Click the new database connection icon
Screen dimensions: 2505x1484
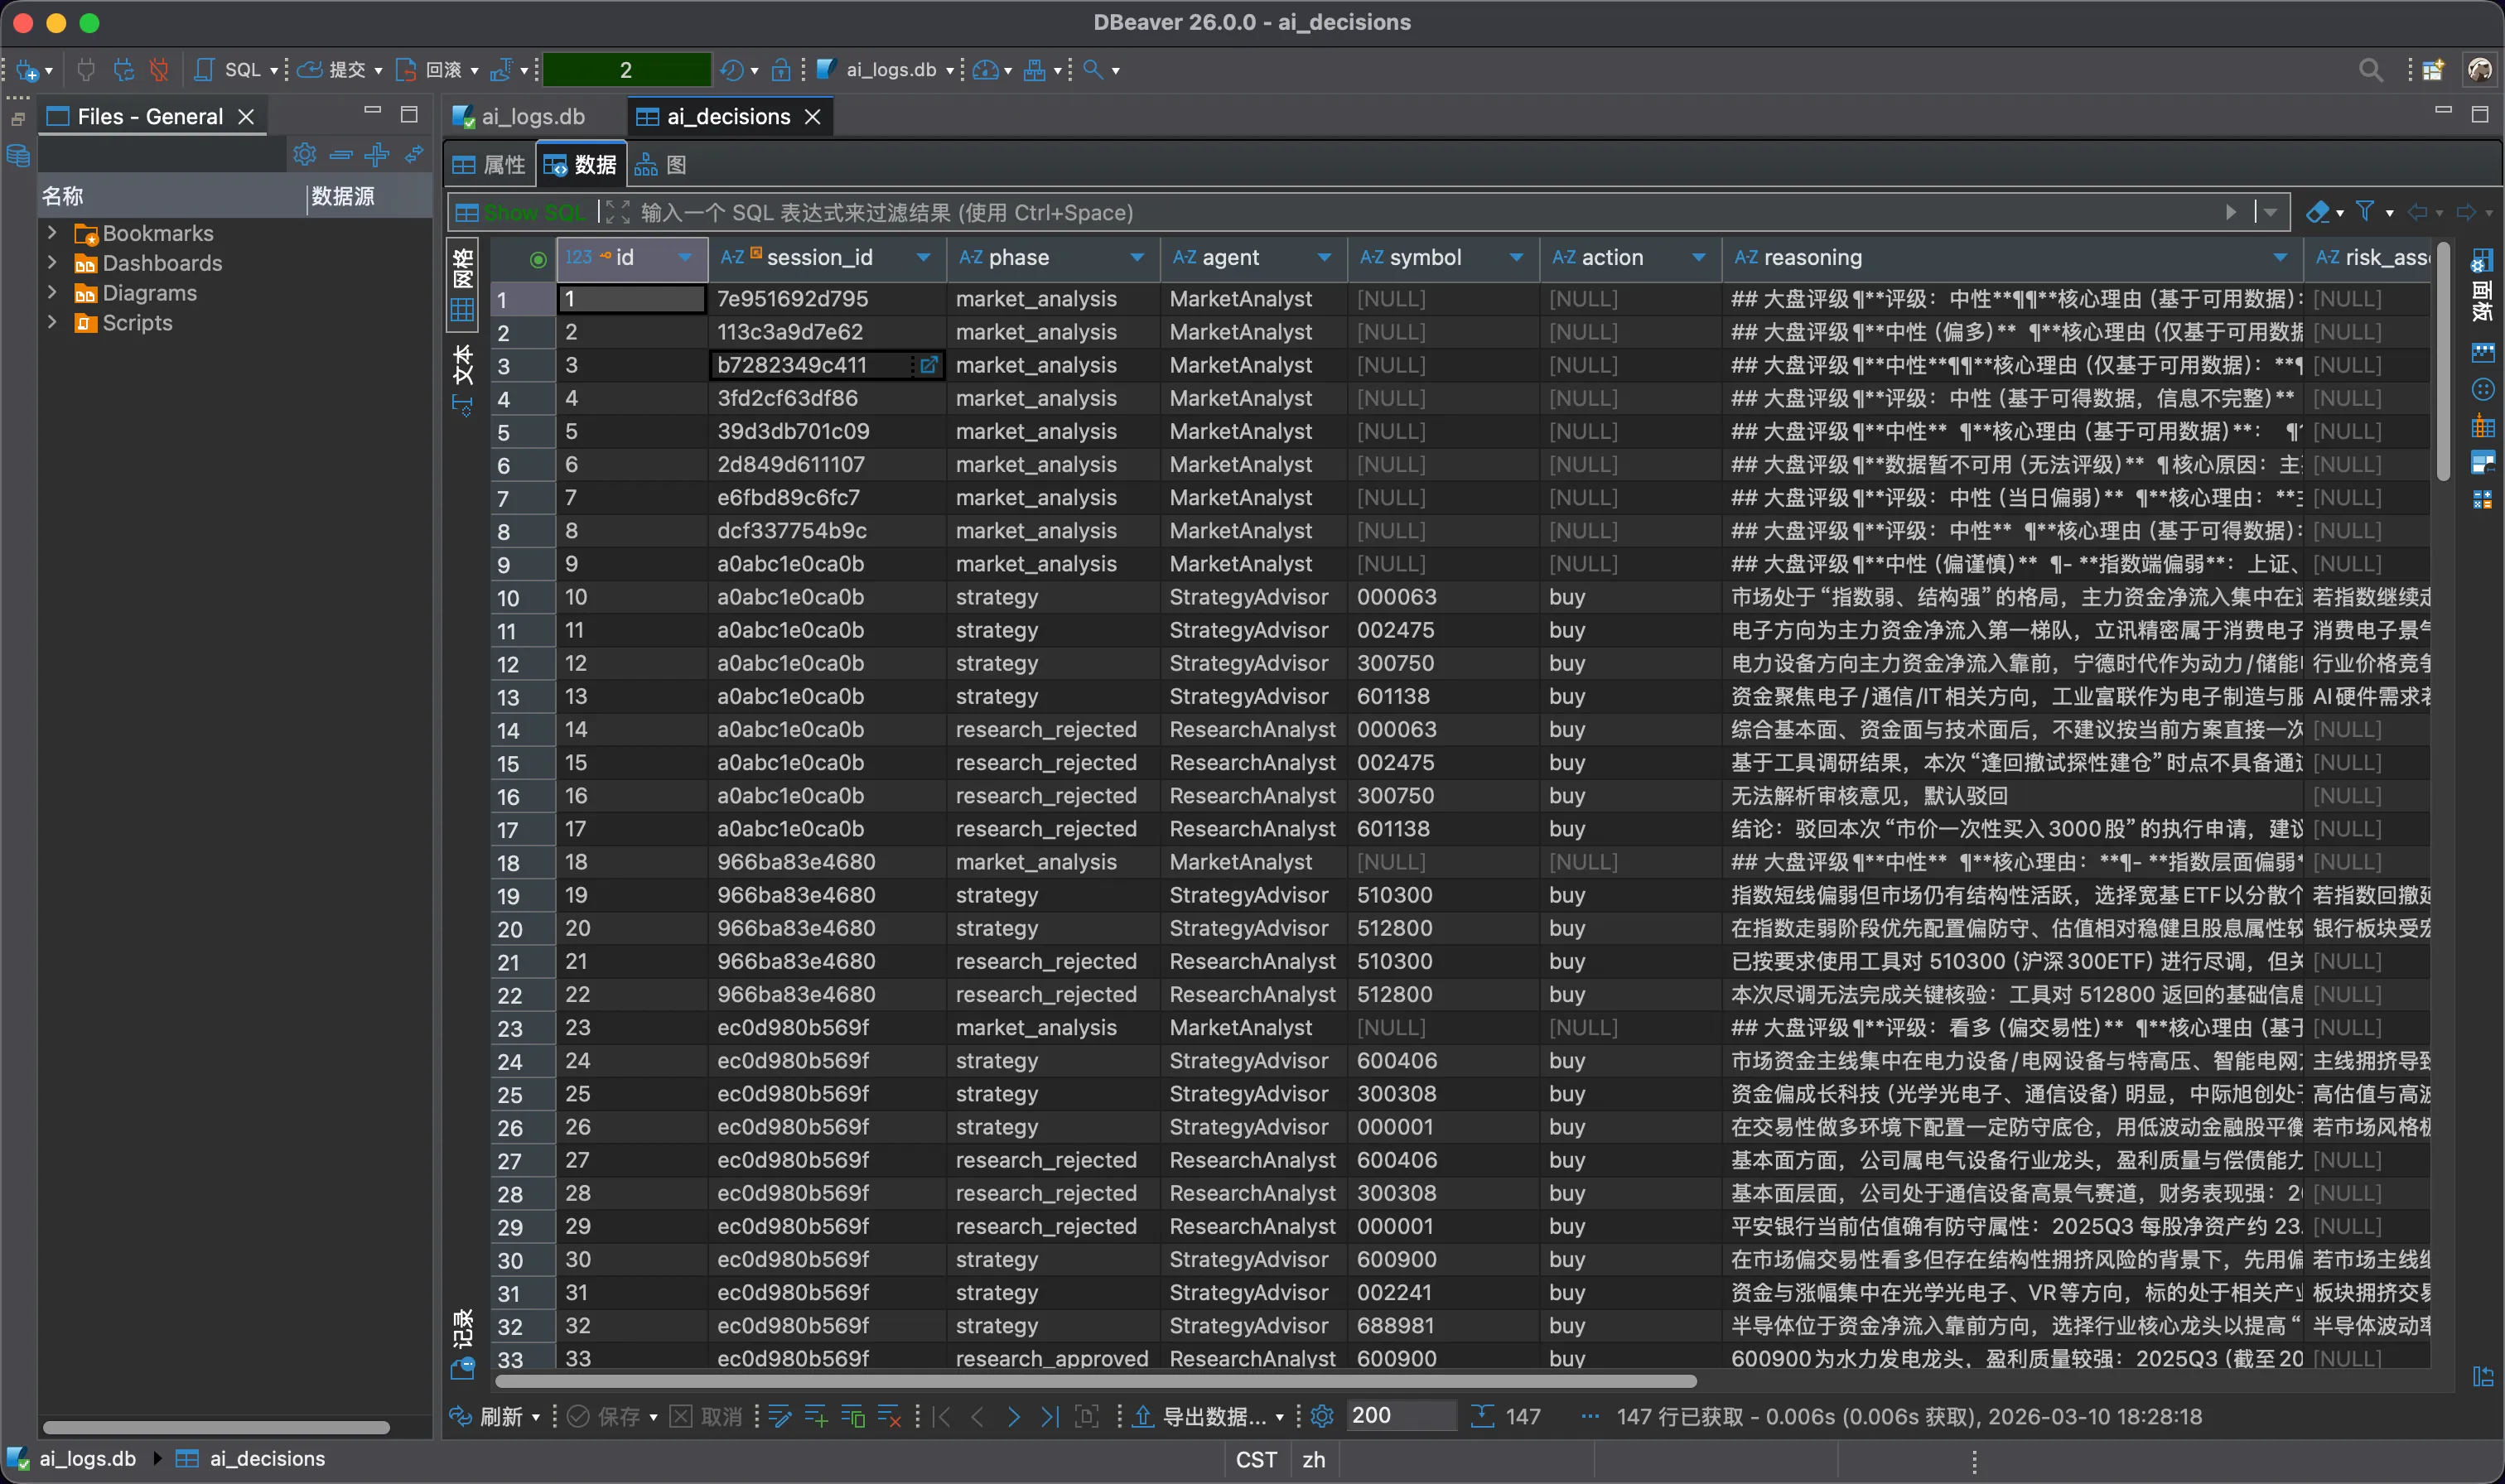coord(27,70)
